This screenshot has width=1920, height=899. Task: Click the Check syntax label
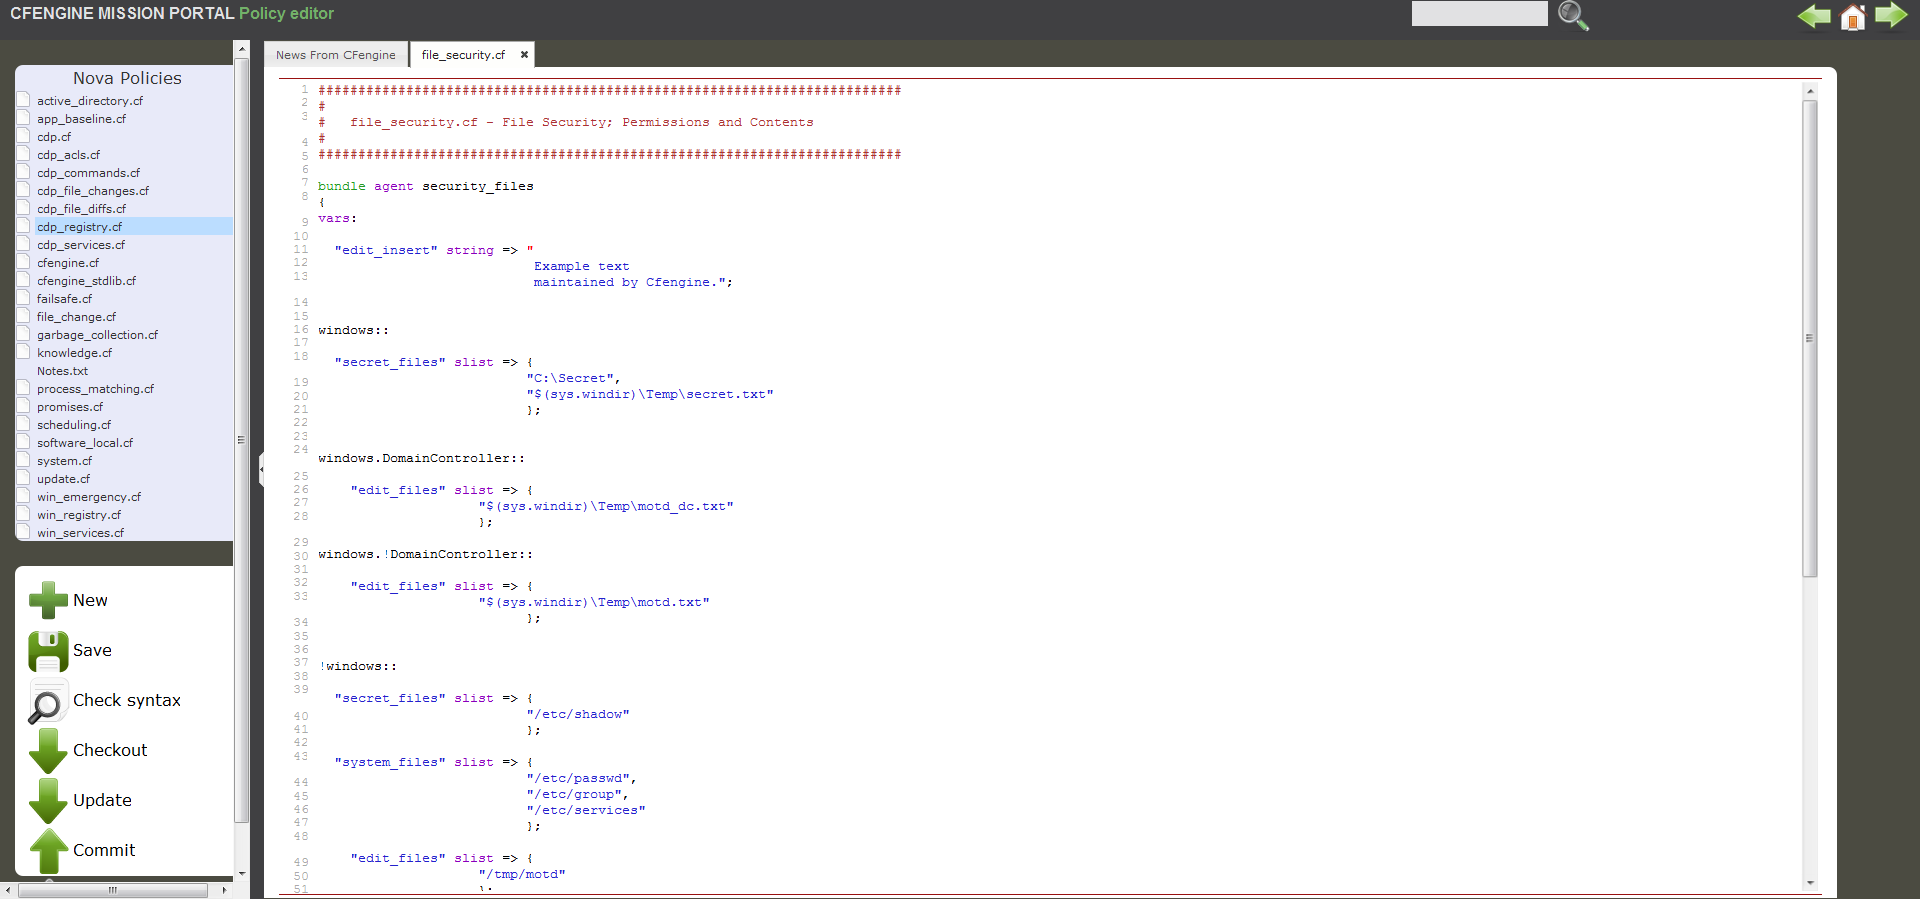click(x=127, y=701)
